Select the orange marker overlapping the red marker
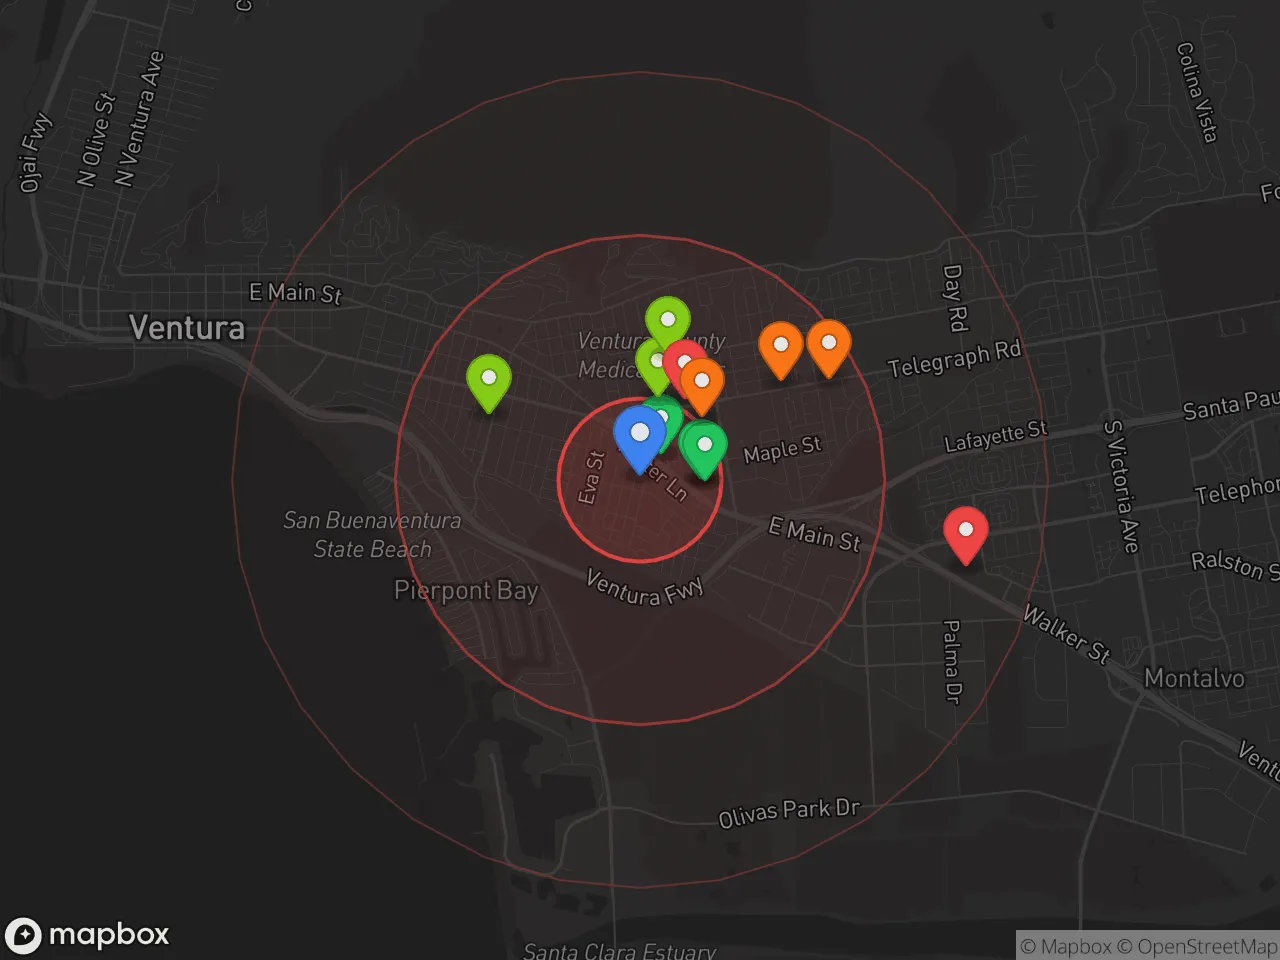Image resolution: width=1280 pixels, height=960 pixels. click(x=702, y=383)
